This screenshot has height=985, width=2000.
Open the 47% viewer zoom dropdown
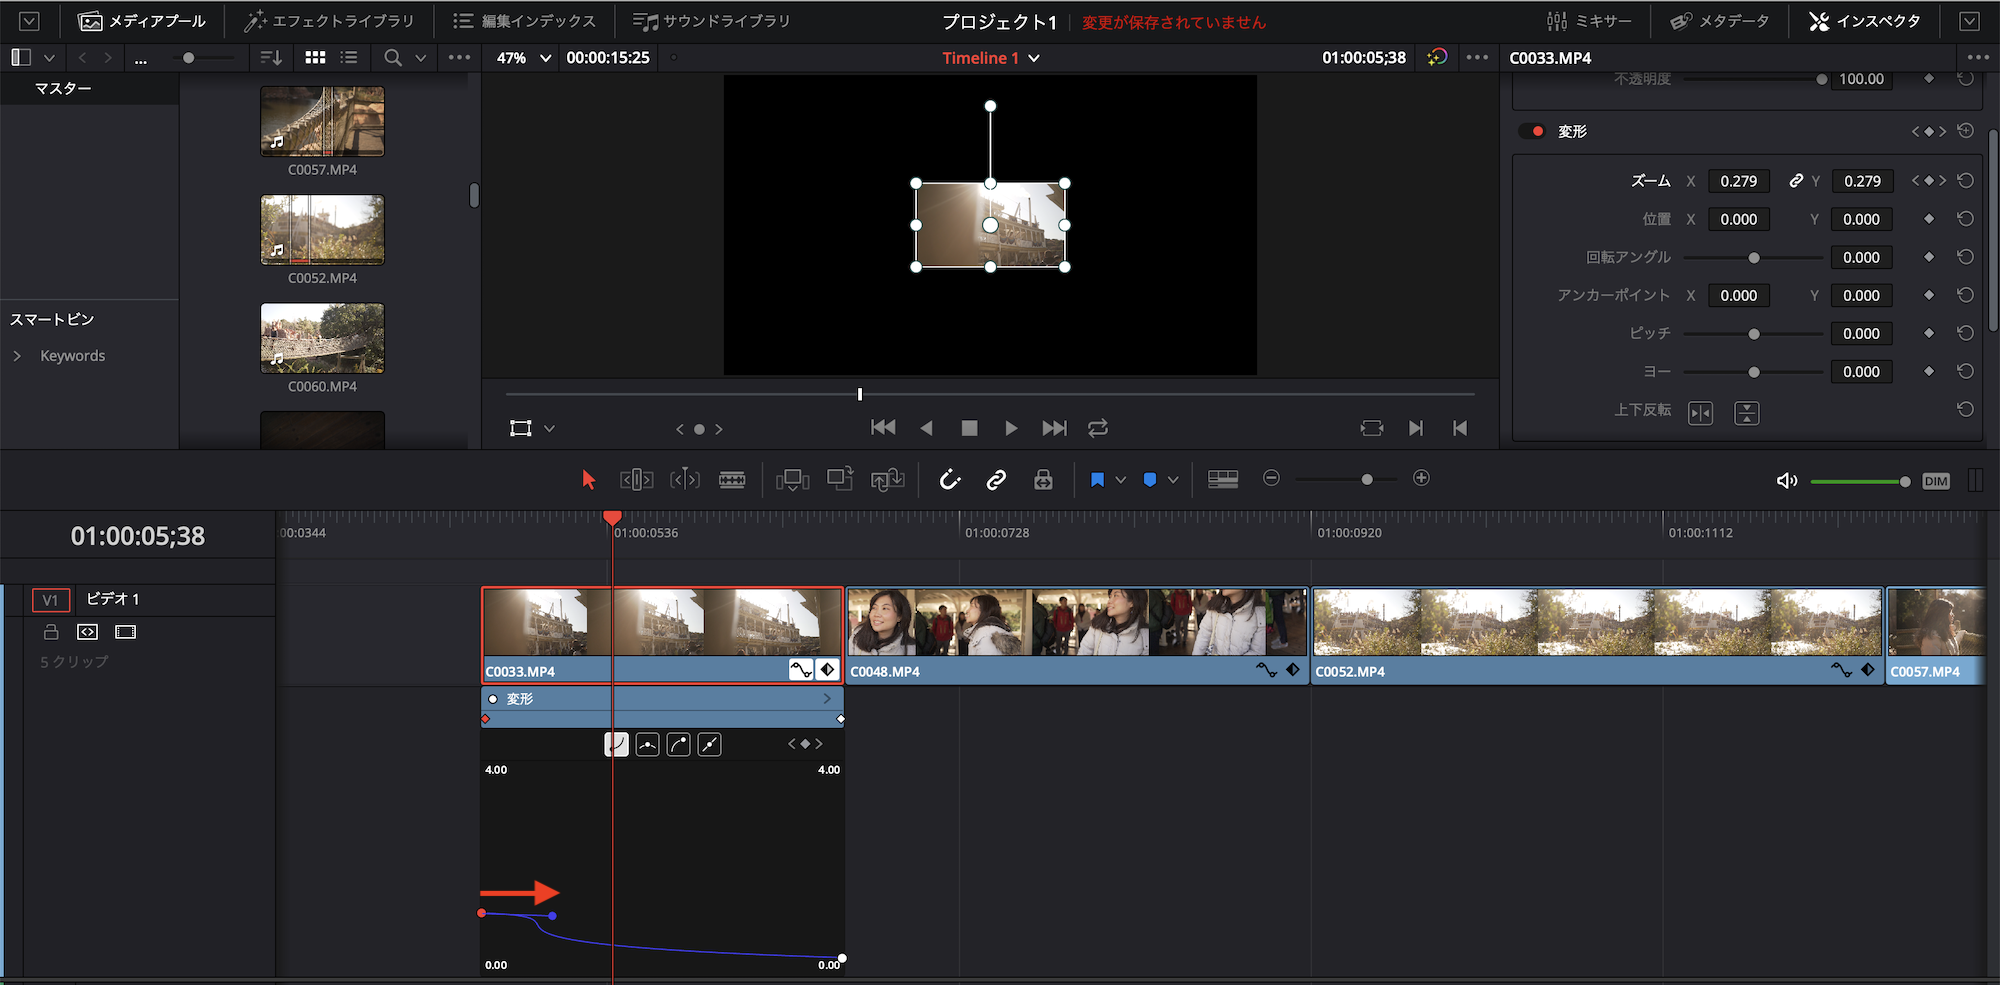tap(545, 58)
